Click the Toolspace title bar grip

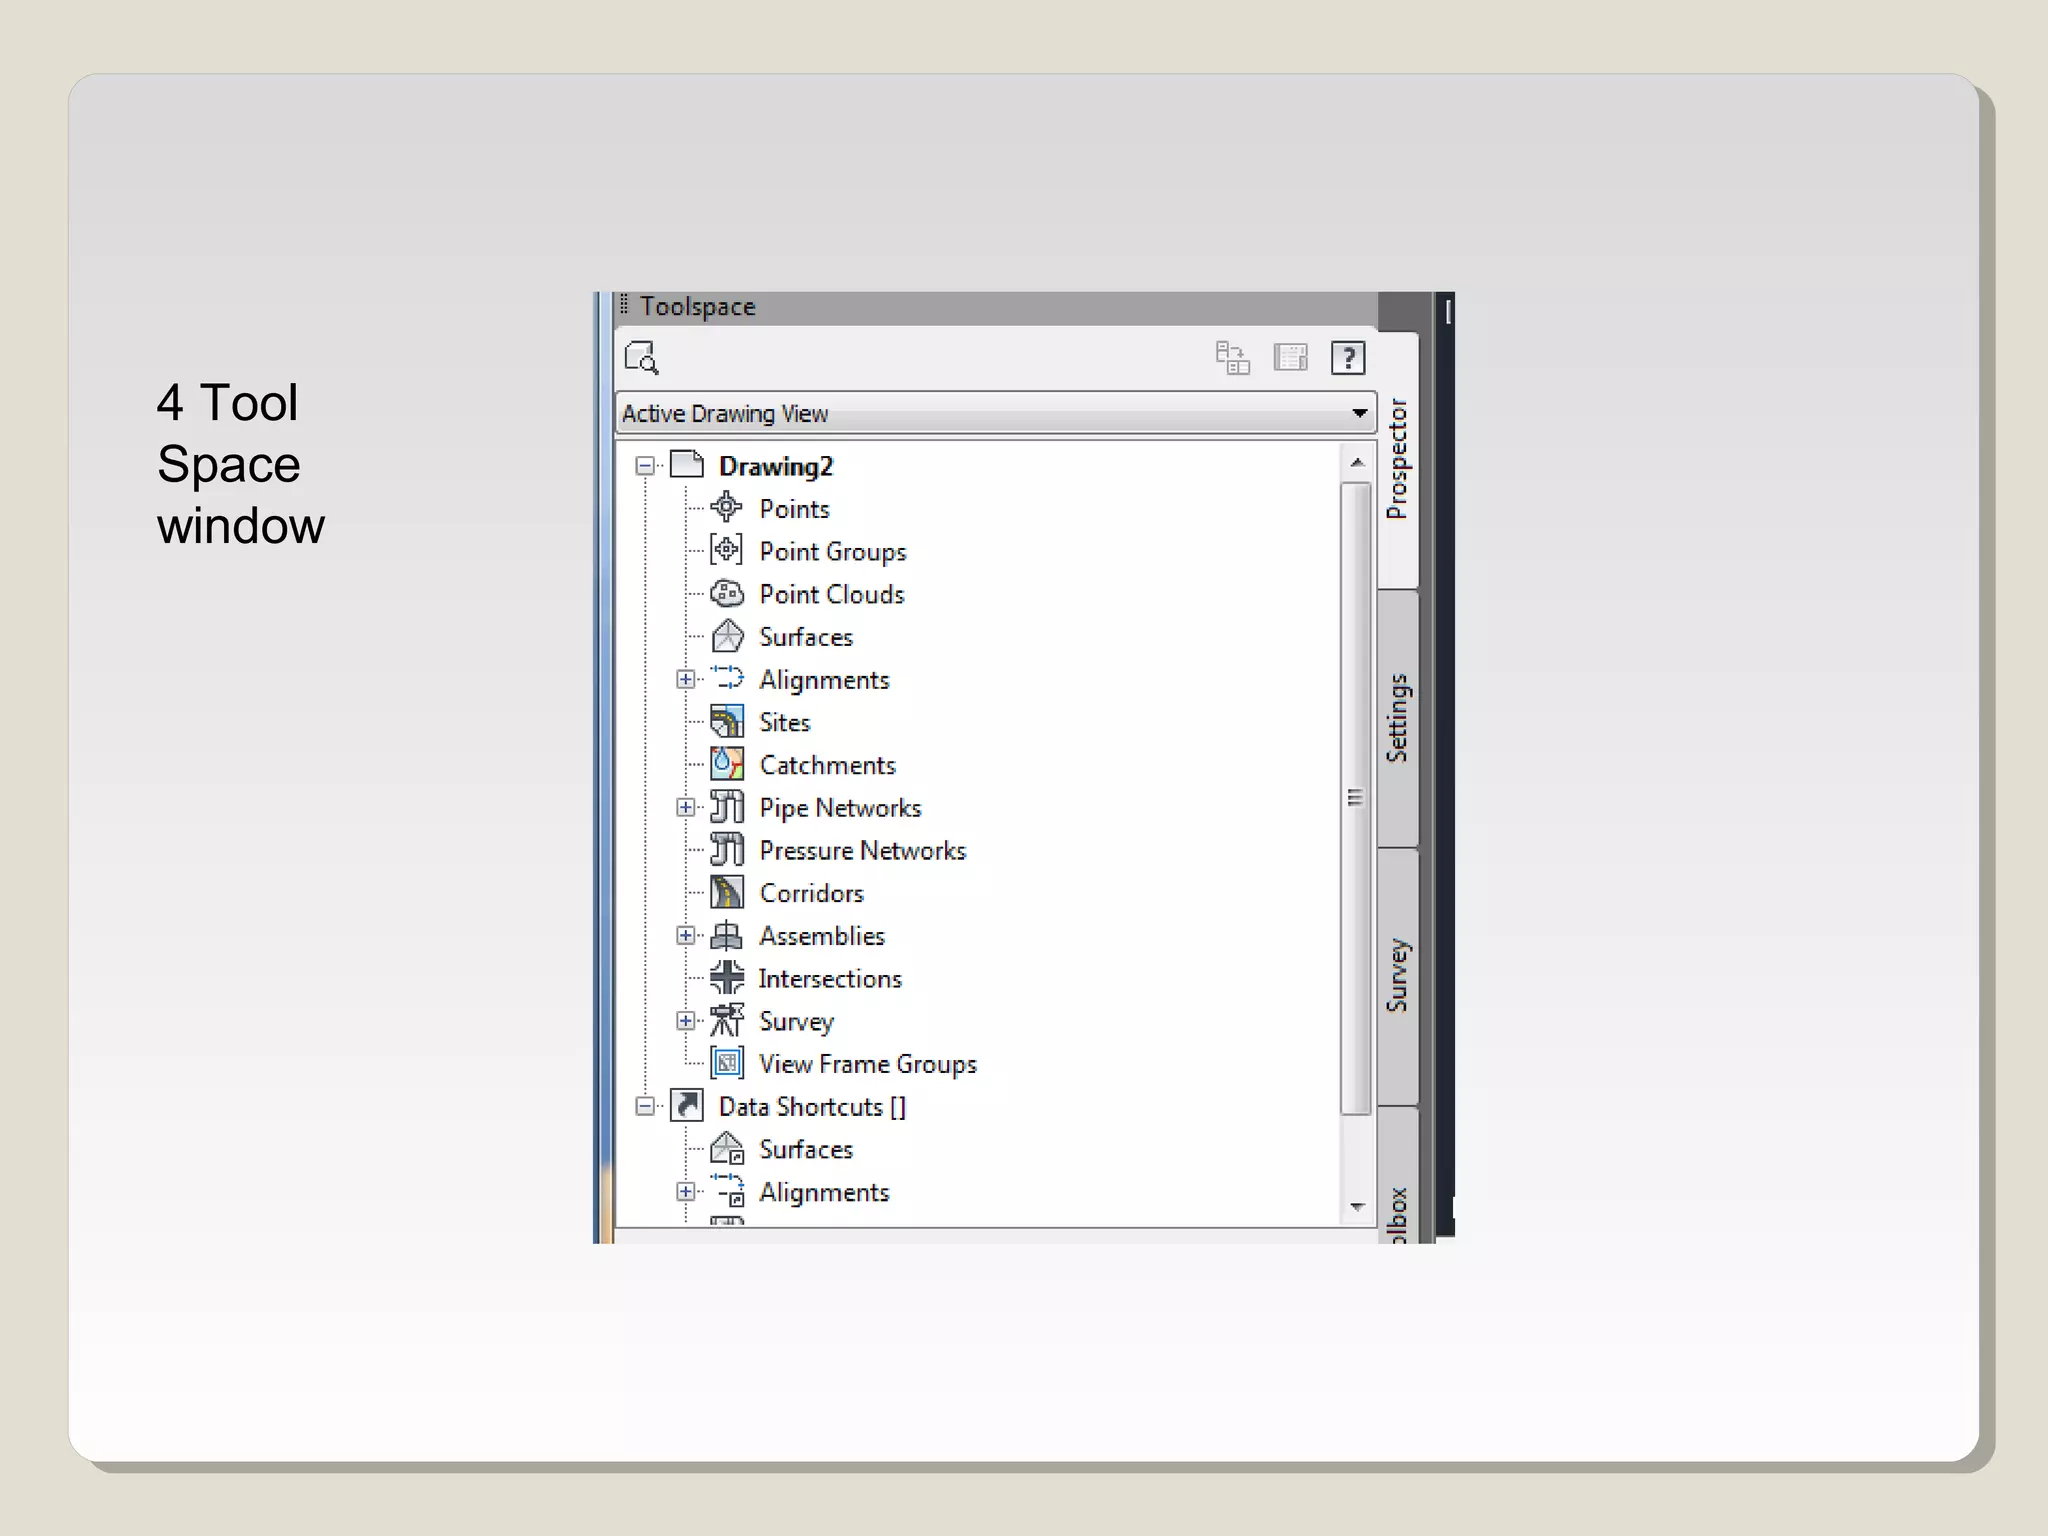624,304
